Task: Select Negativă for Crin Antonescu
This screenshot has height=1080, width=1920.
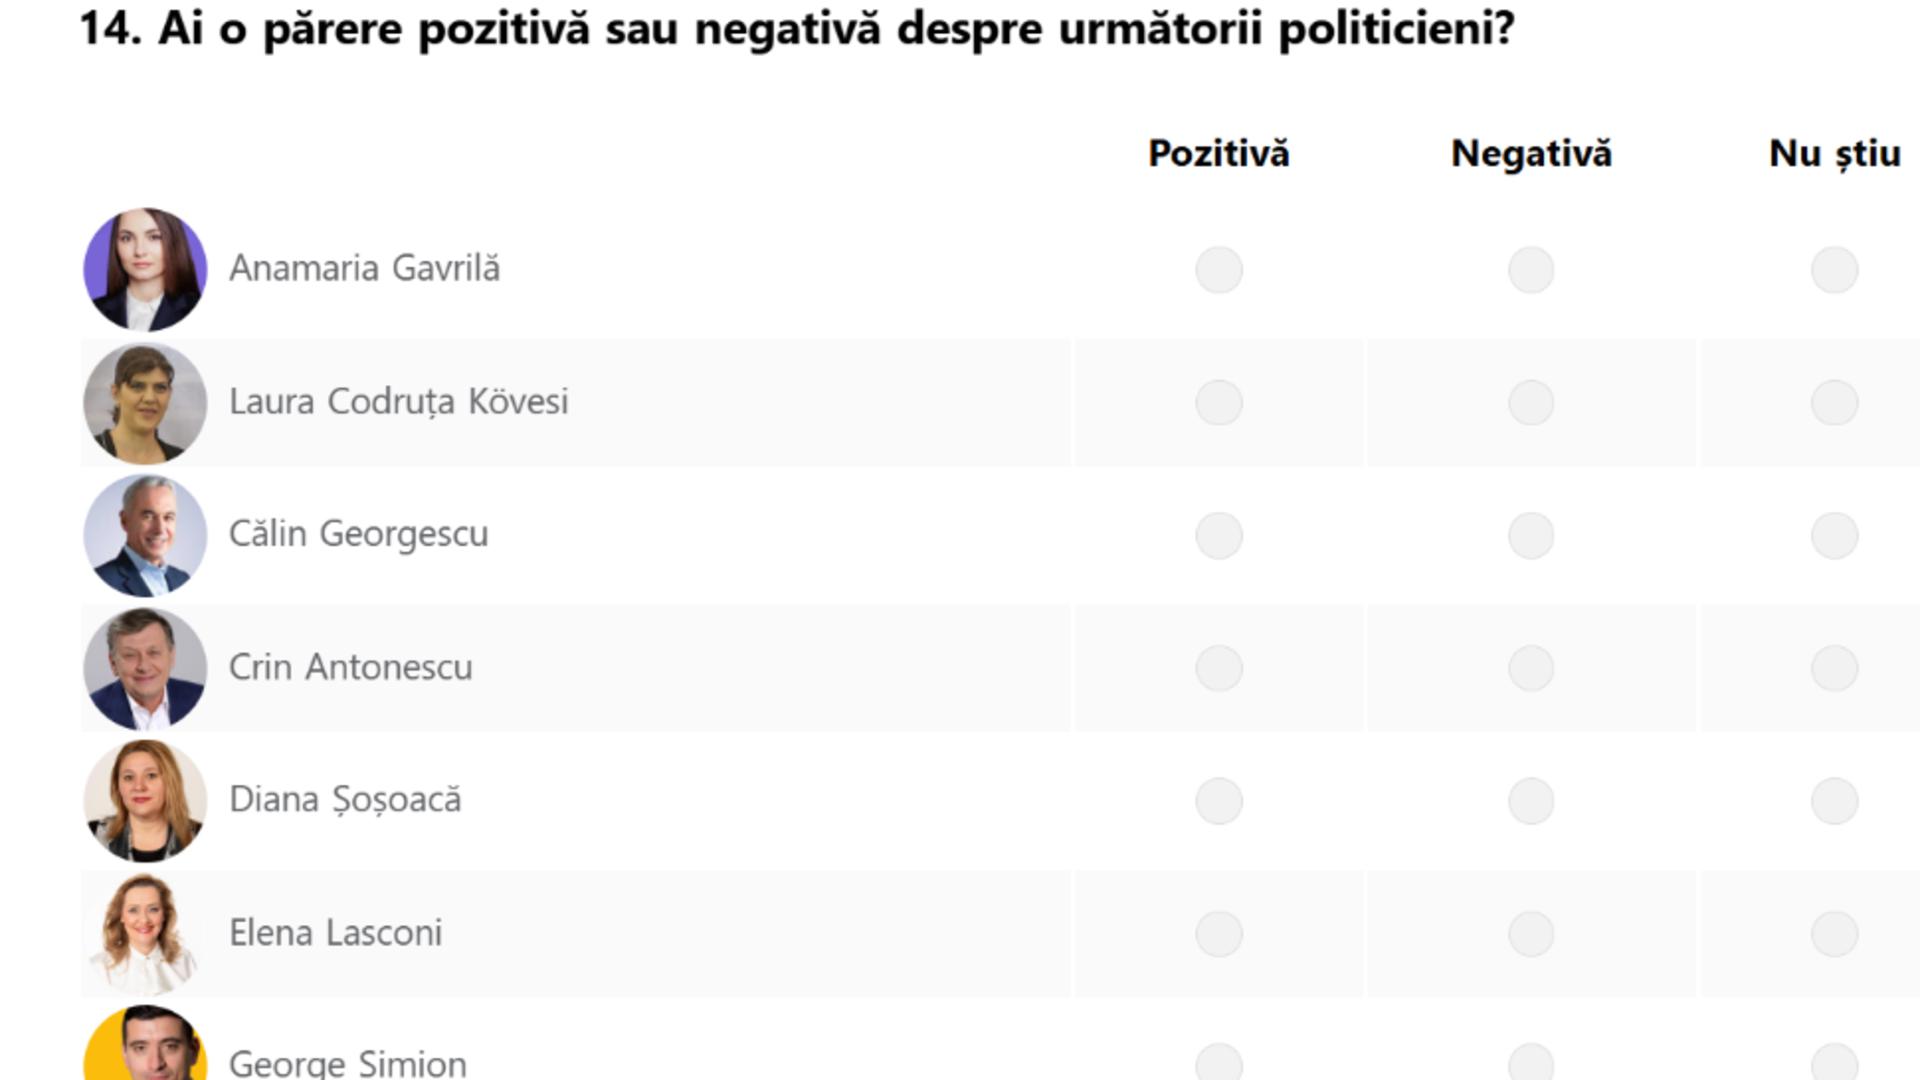Action: point(1532,667)
